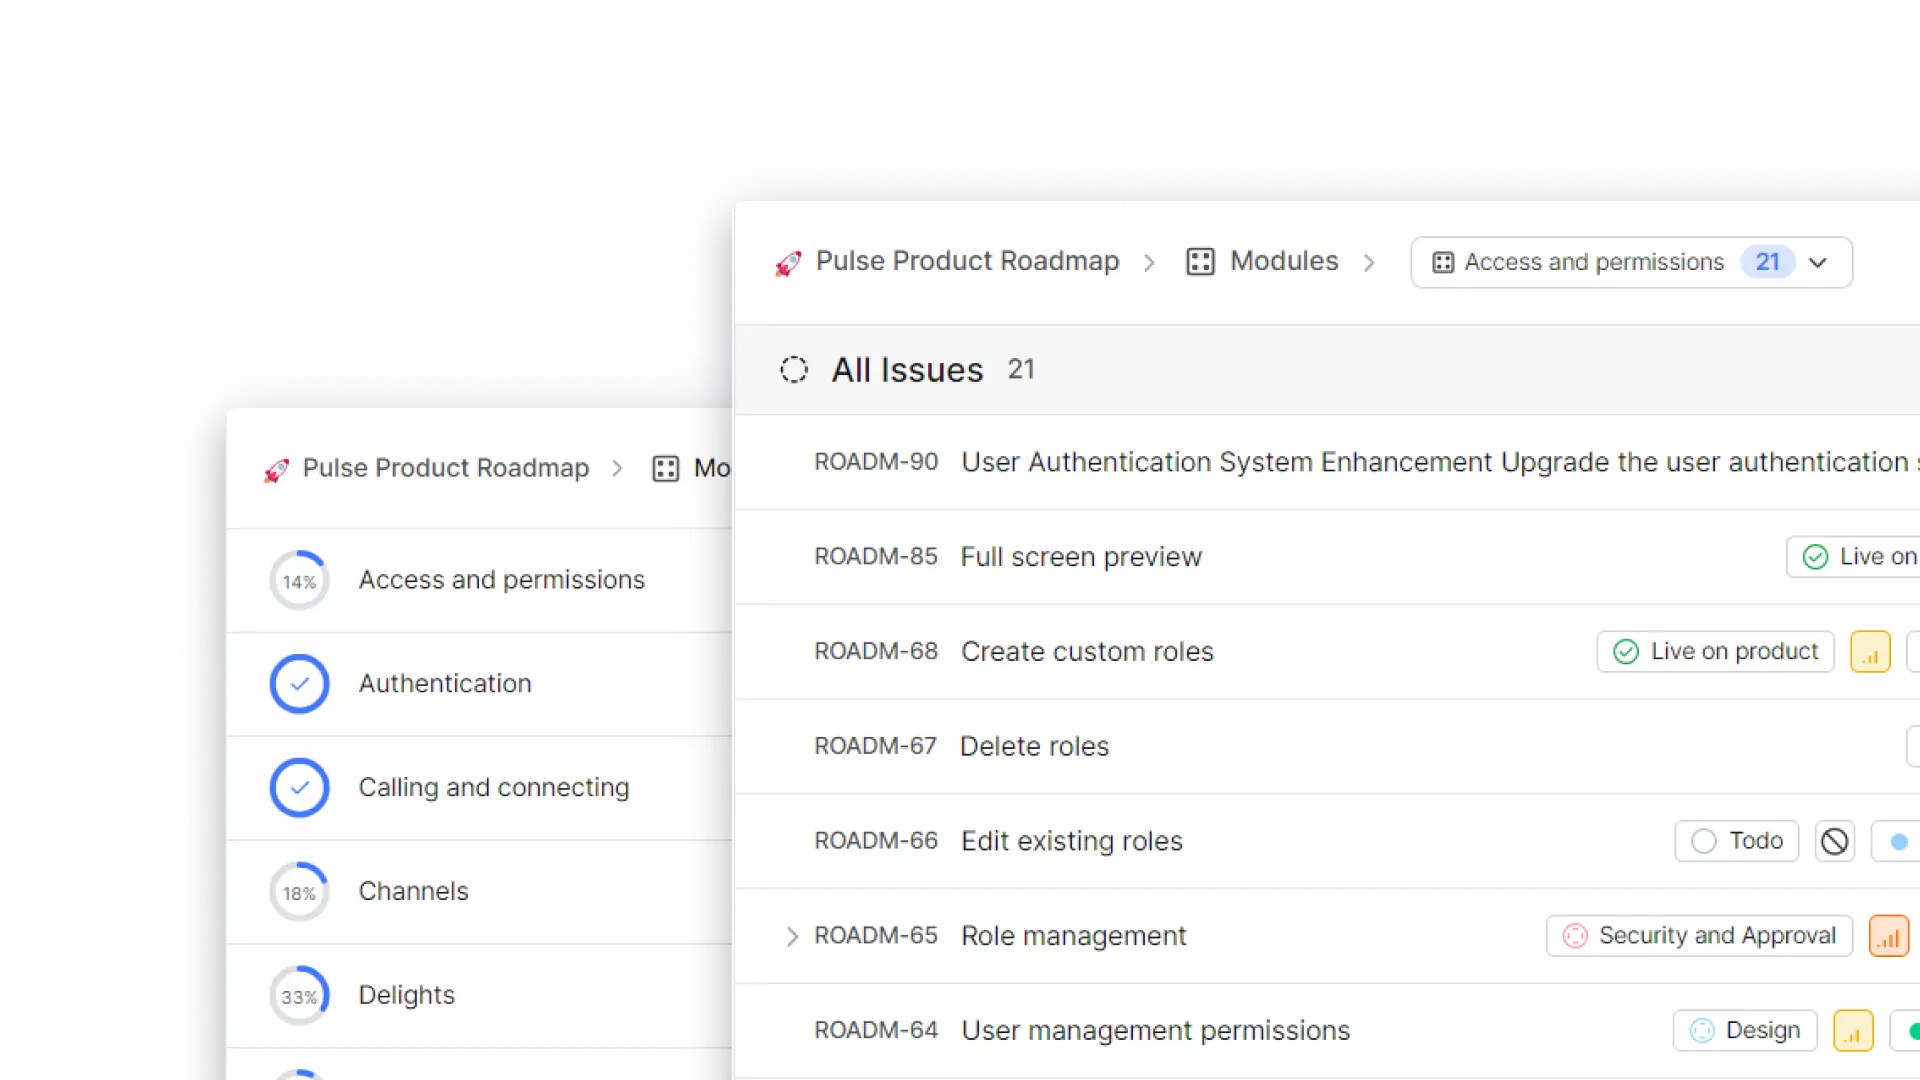Click the rocket icon in back panel breadcrumb
The width and height of the screenshot is (1920, 1080).
[277, 470]
